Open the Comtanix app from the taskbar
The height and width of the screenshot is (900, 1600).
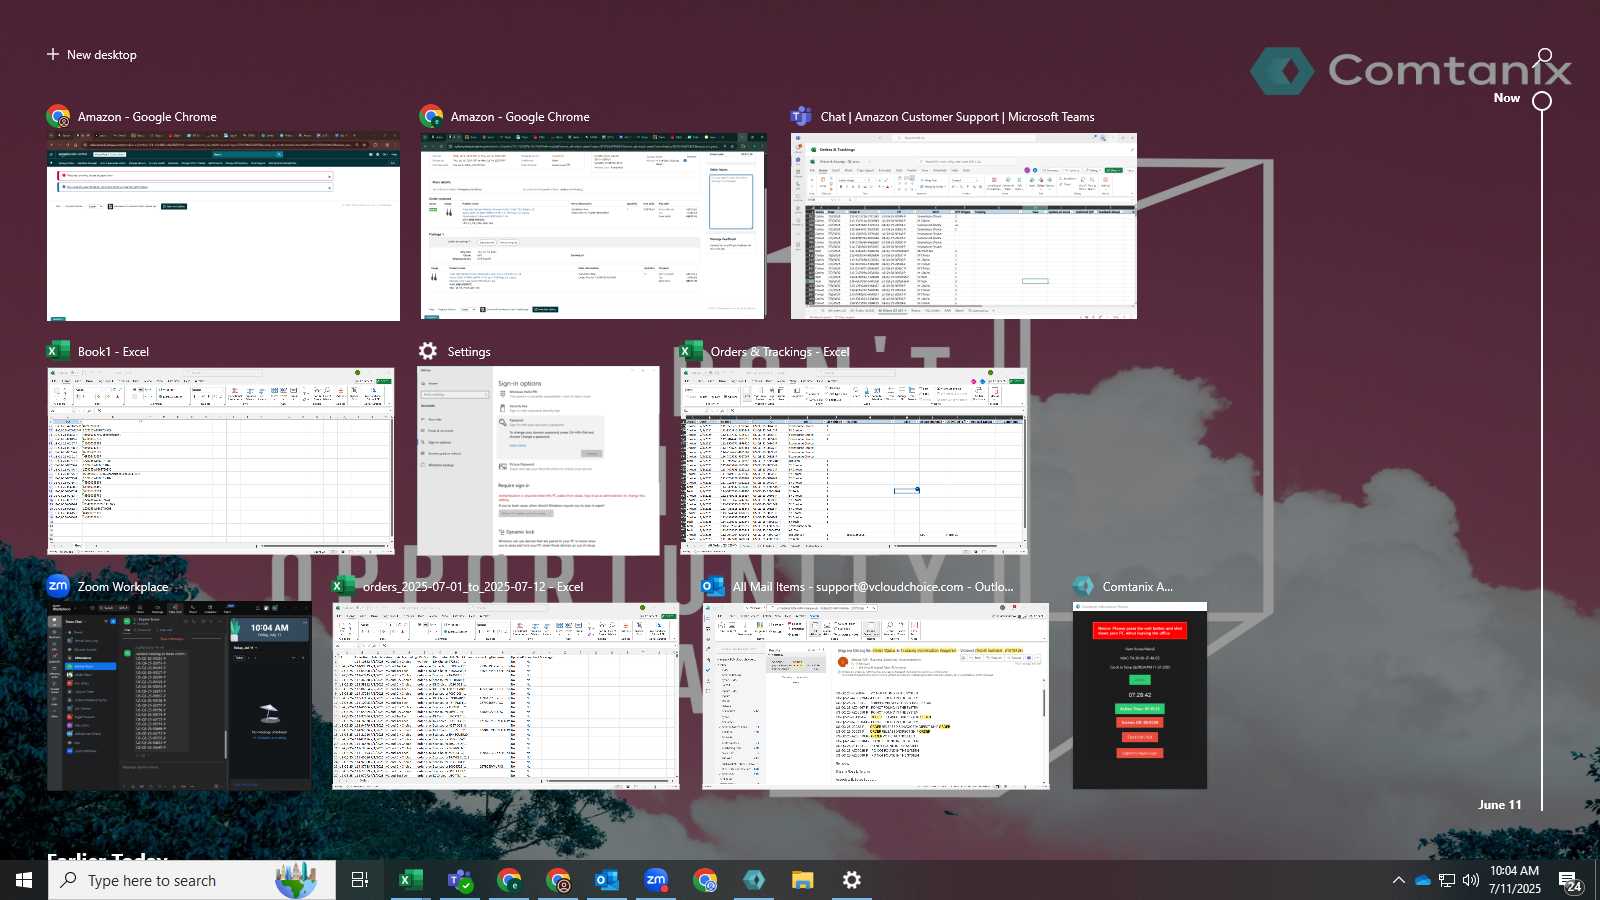[754, 880]
